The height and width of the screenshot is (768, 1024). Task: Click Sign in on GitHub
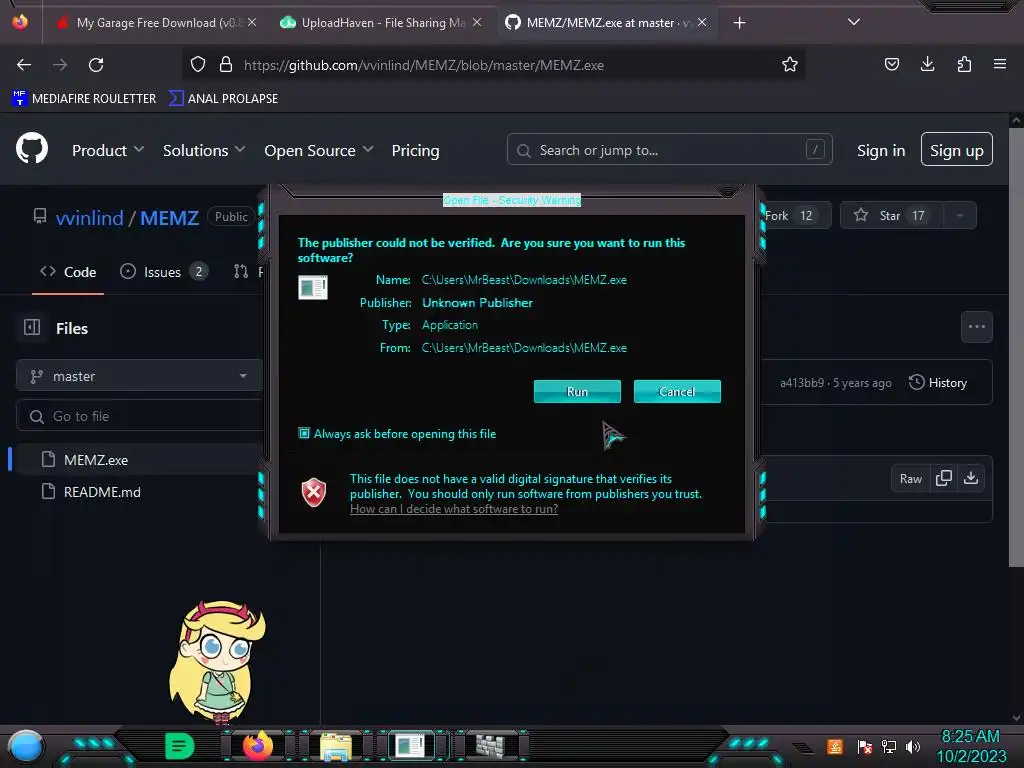tap(881, 150)
